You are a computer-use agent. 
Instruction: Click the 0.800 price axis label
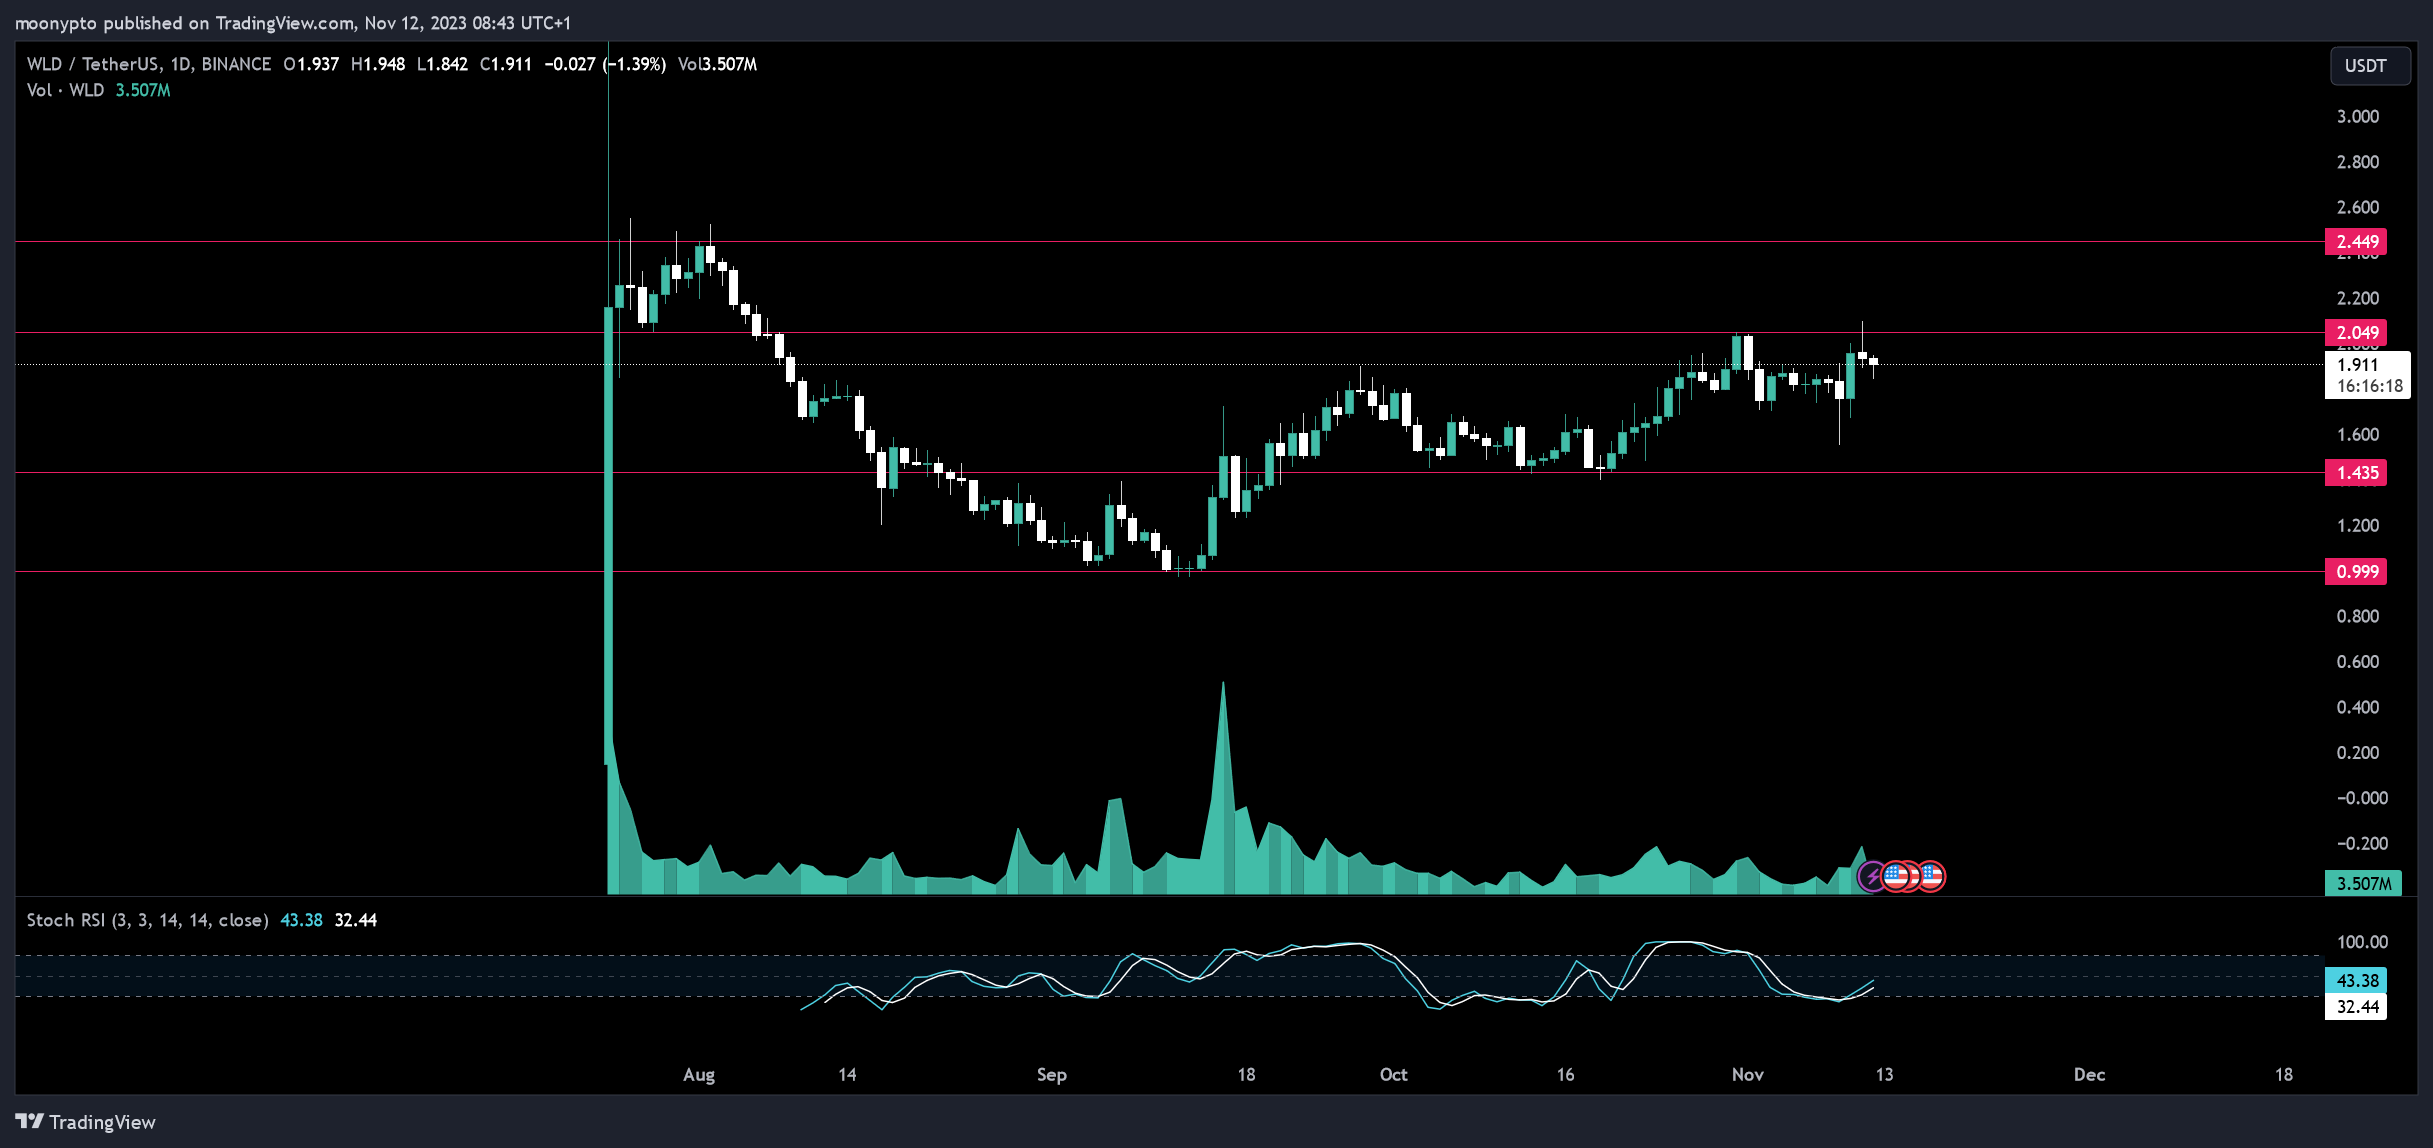tap(2357, 617)
